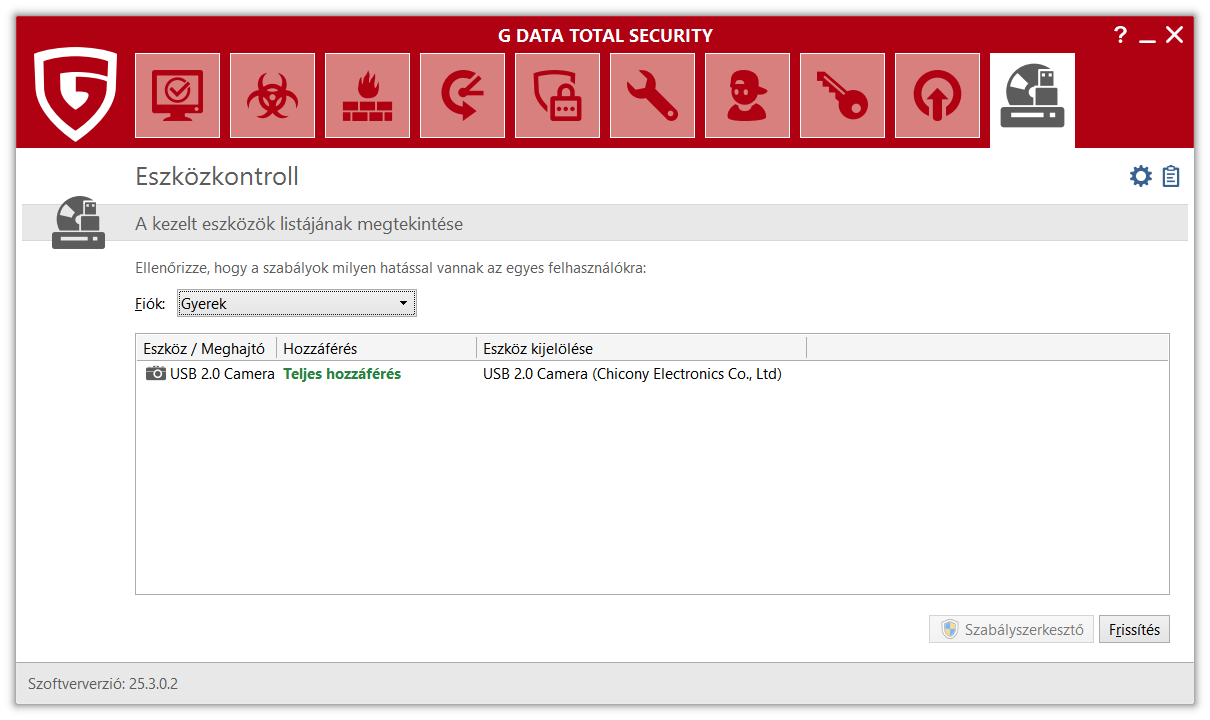Sort by Eszköz kijelölése column header

641,348
